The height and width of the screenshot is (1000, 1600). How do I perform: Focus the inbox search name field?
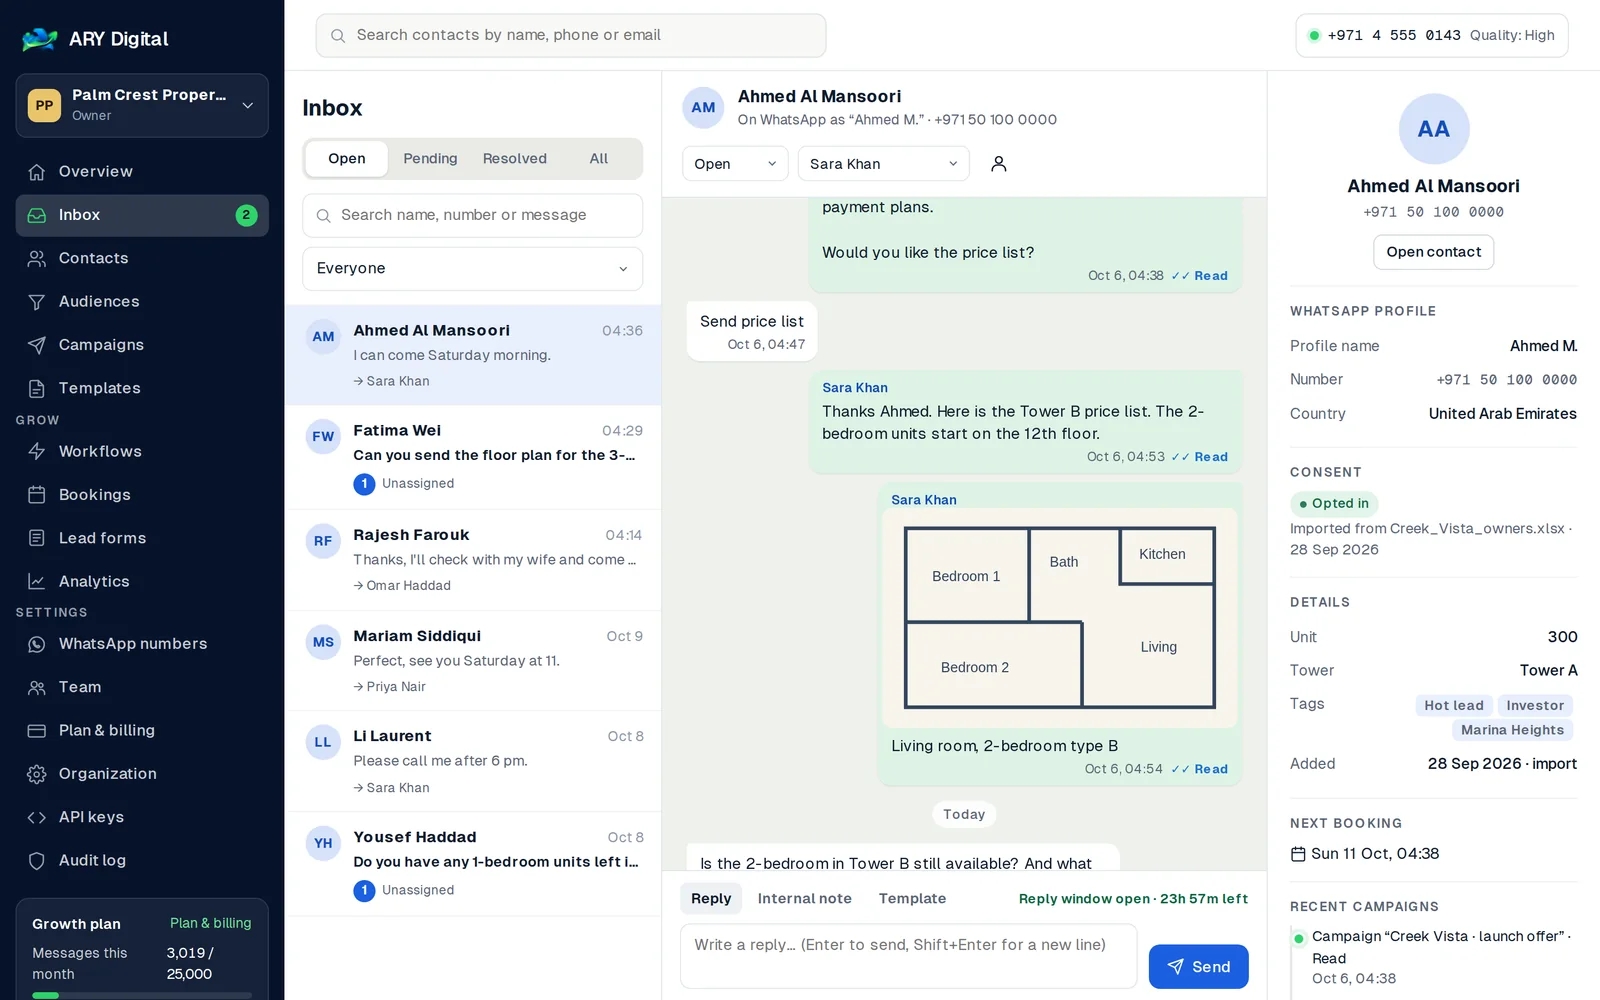(x=473, y=215)
